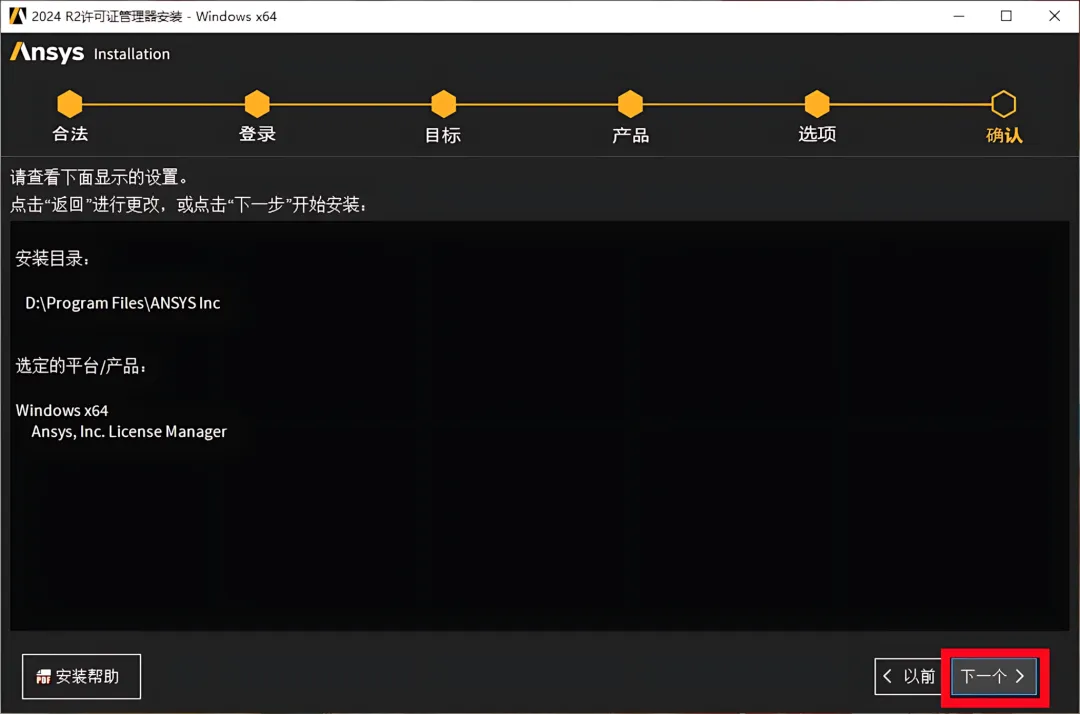Click the Ansys logo in the header

point(47,53)
